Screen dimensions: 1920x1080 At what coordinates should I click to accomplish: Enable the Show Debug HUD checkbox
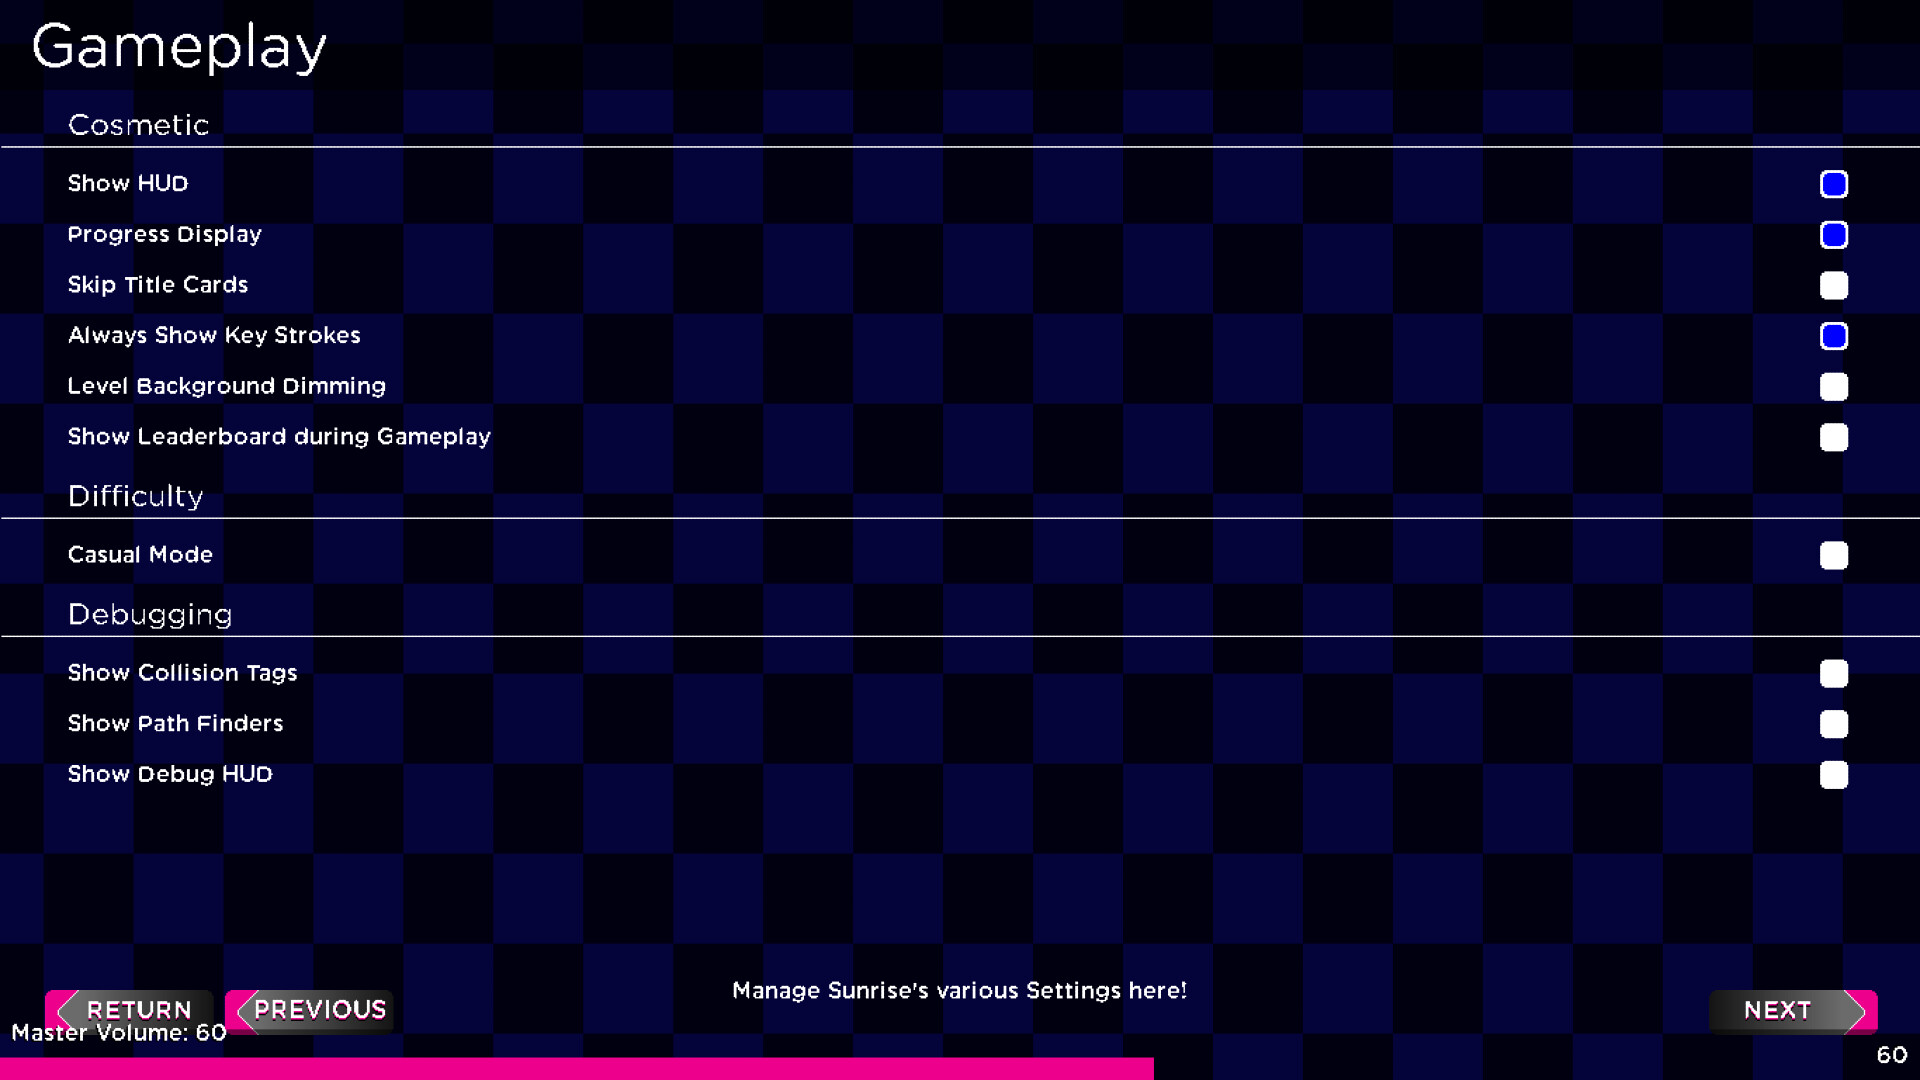[1833, 775]
